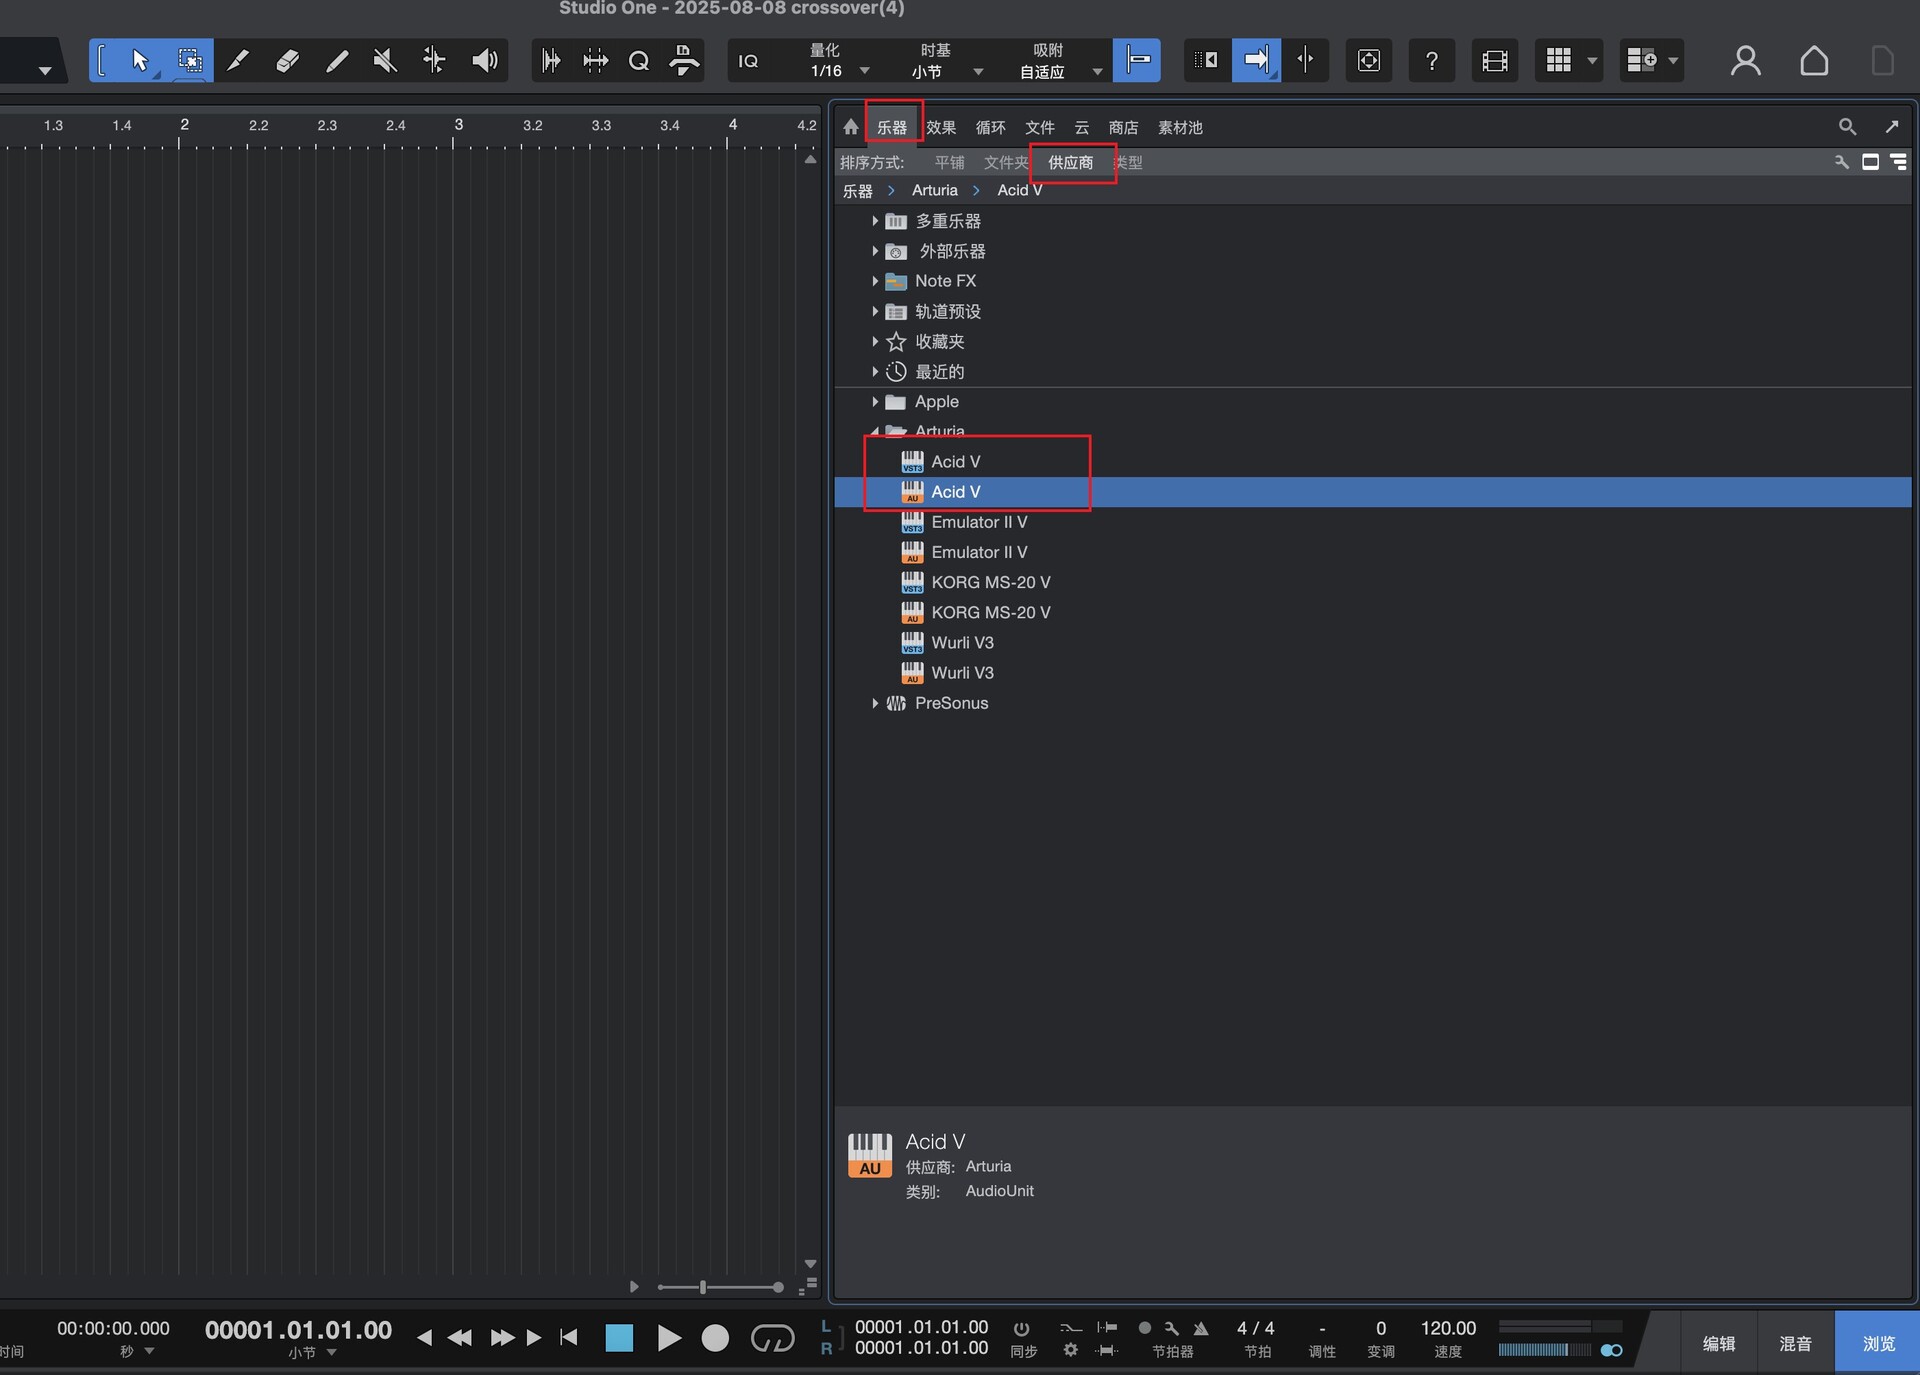
Task: Switch to the 循环 loops tab
Action: [990, 127]
